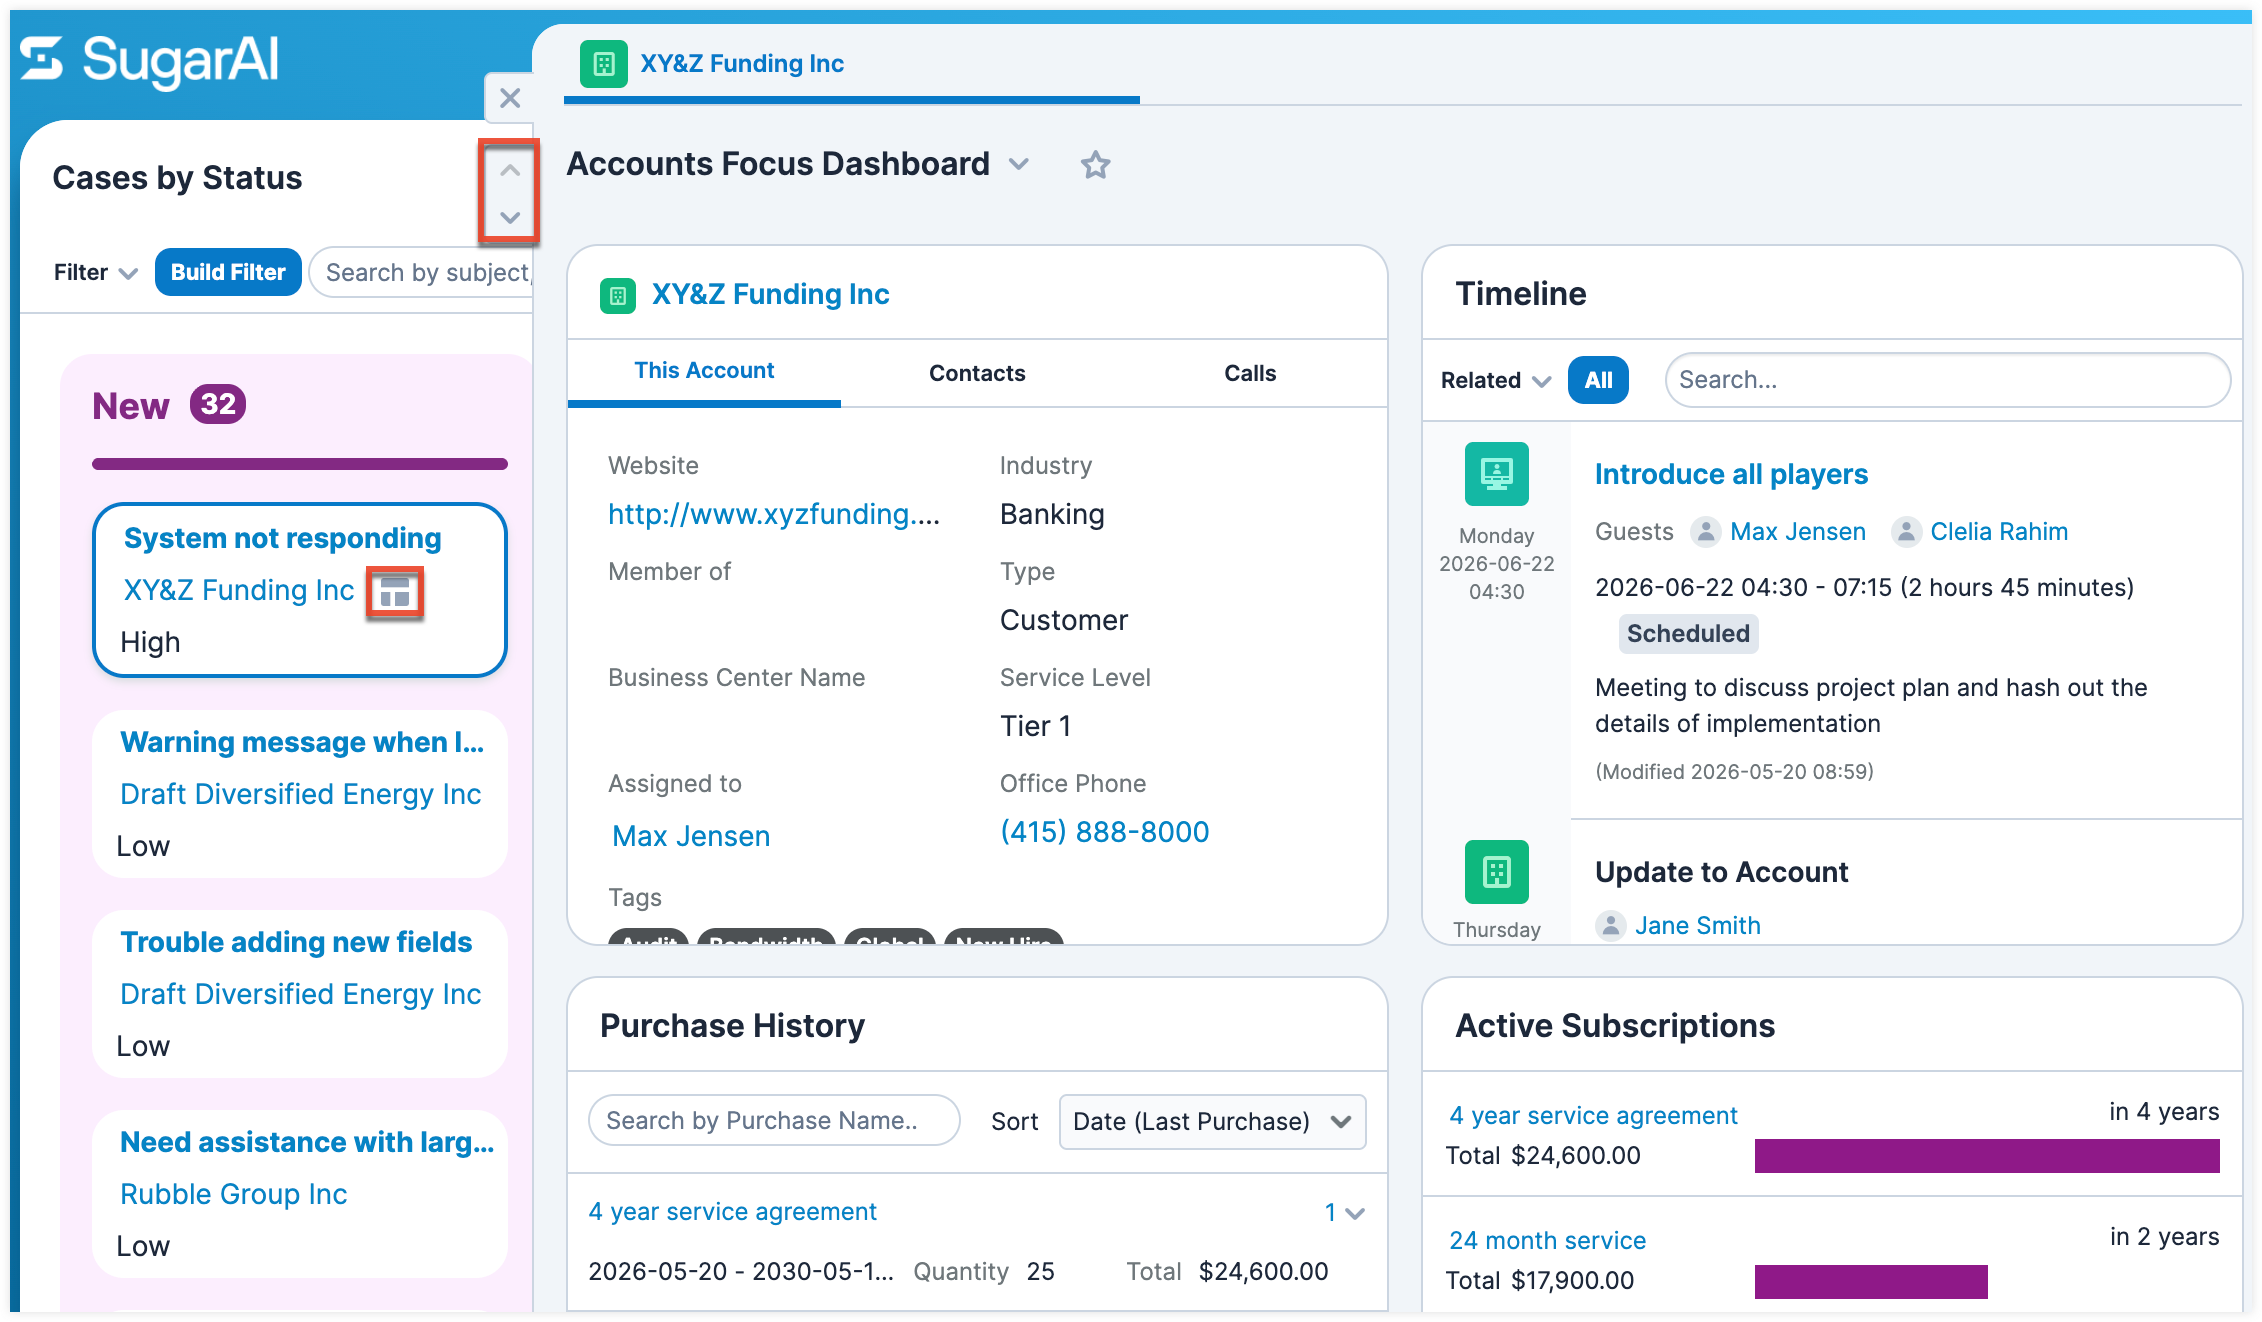Click the Update to Account heading
The image size is (2262, 1322).
tap(1721, 872)
